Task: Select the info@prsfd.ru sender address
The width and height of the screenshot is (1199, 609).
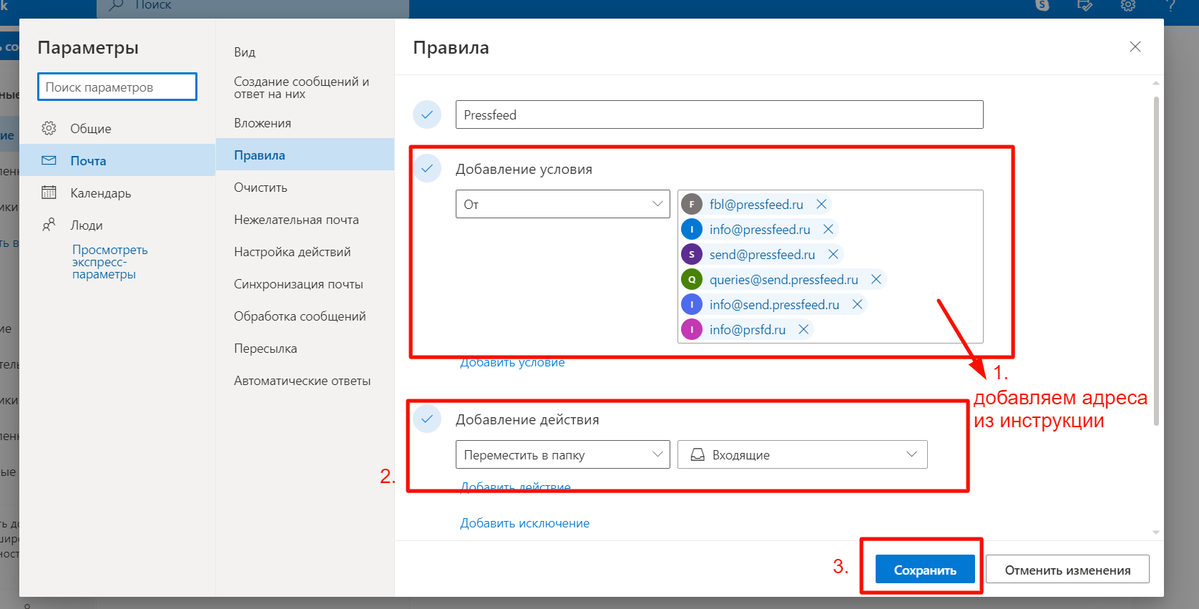Action: [747, 330]
